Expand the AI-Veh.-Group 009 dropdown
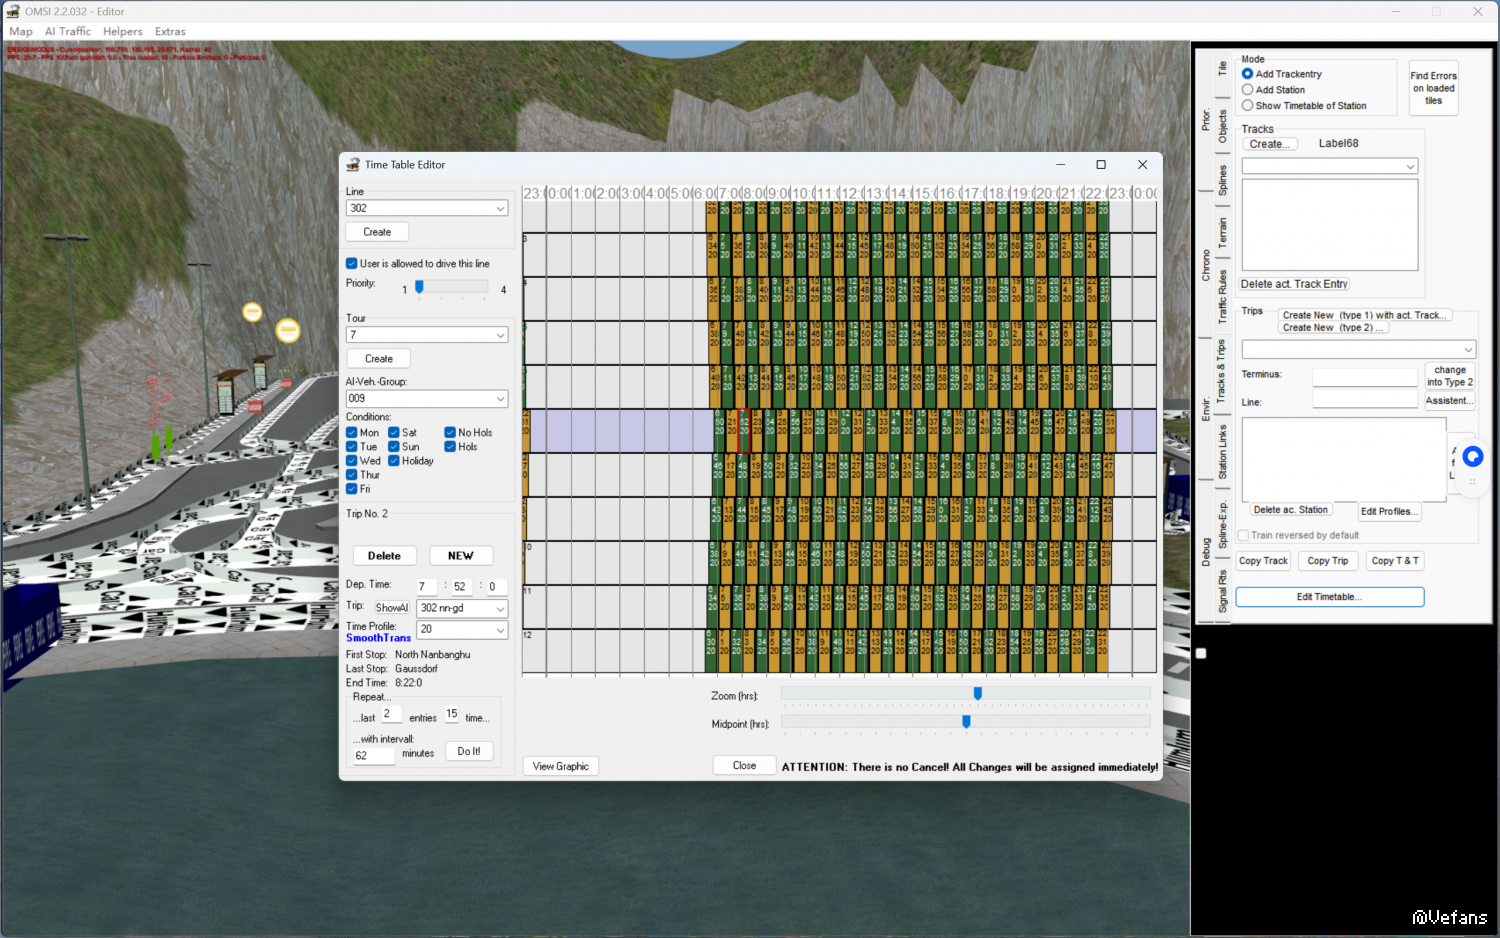This screenshot has width=1500, height=938. [500, 399]
